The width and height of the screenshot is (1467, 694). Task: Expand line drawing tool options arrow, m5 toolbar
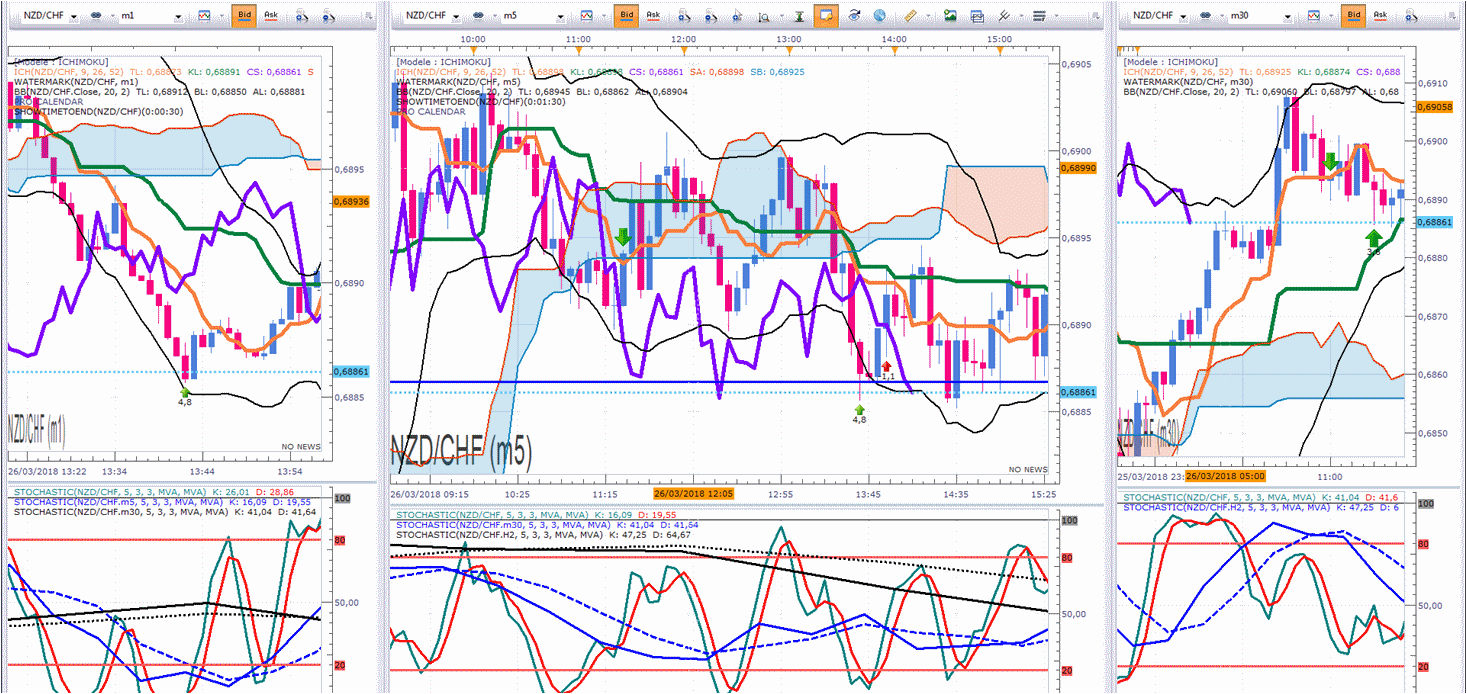[1021, 16]
